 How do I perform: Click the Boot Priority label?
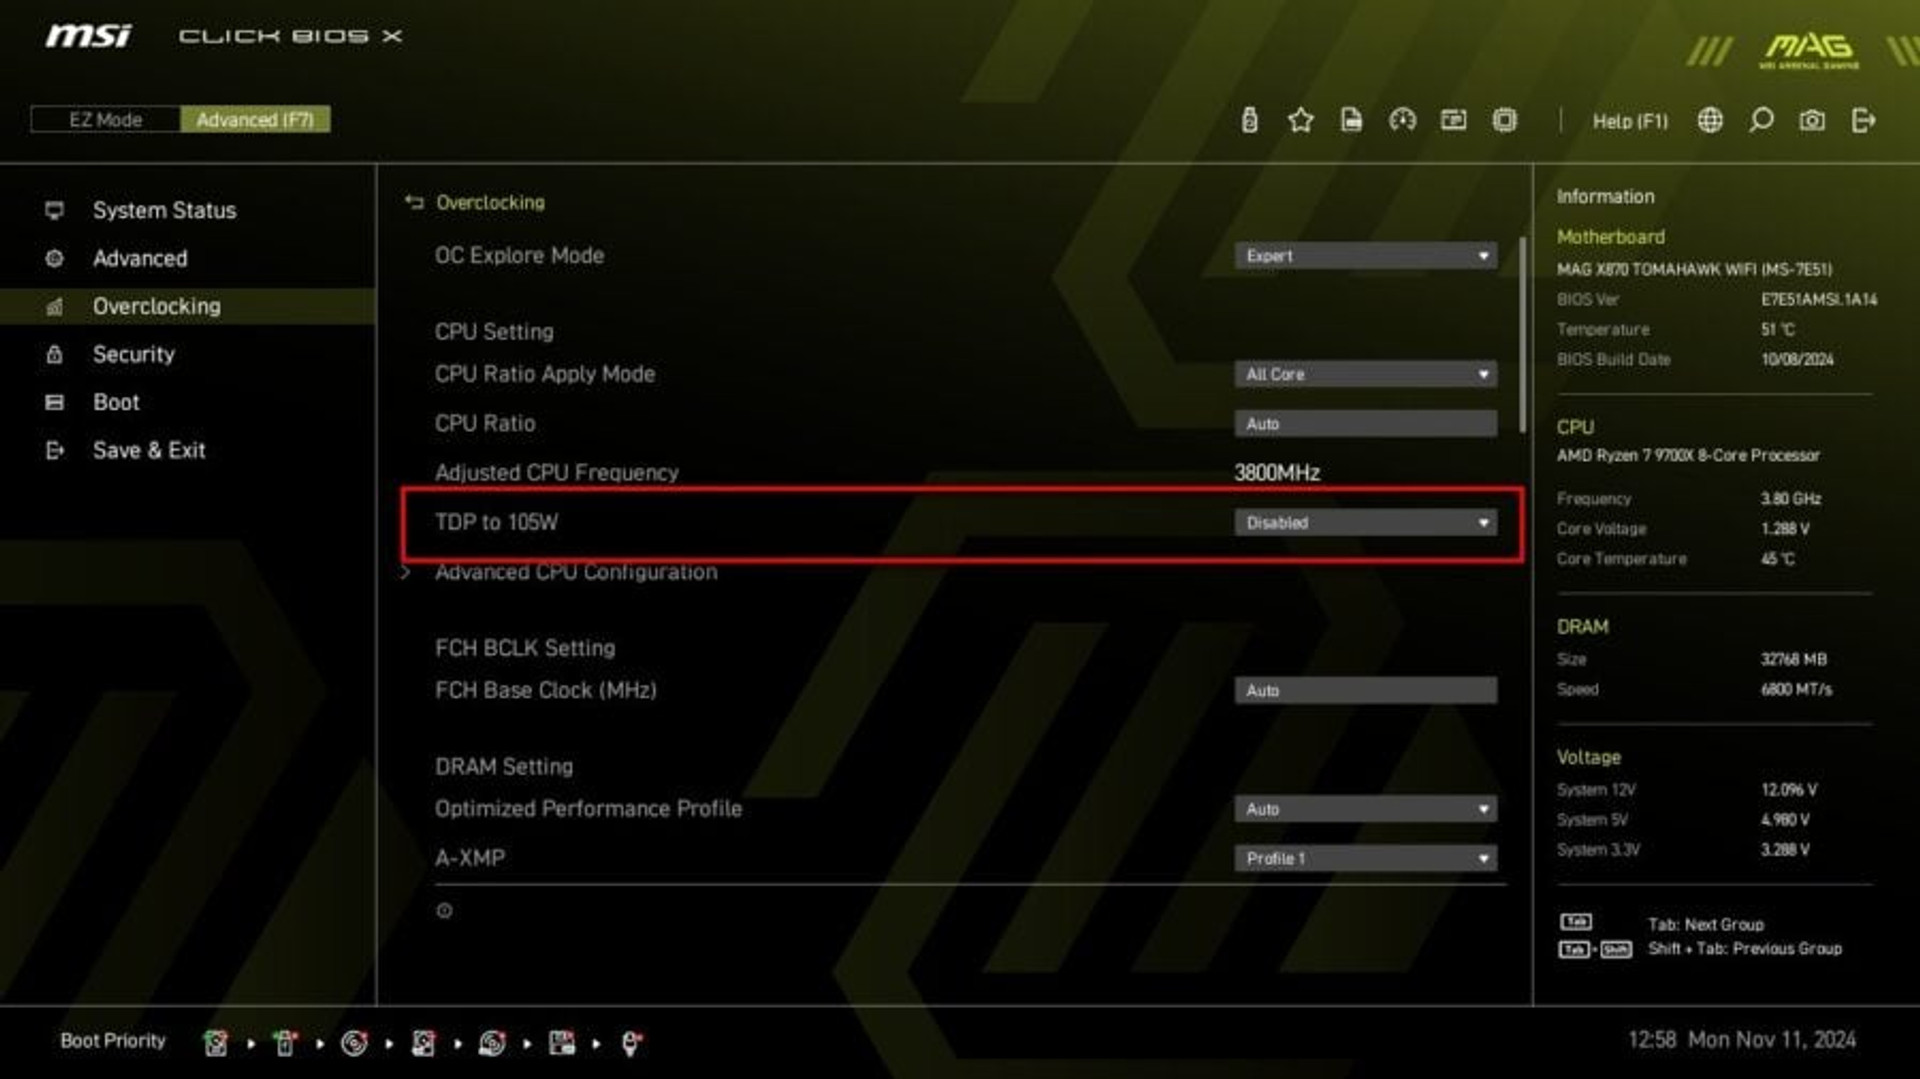coord(113,1041)
